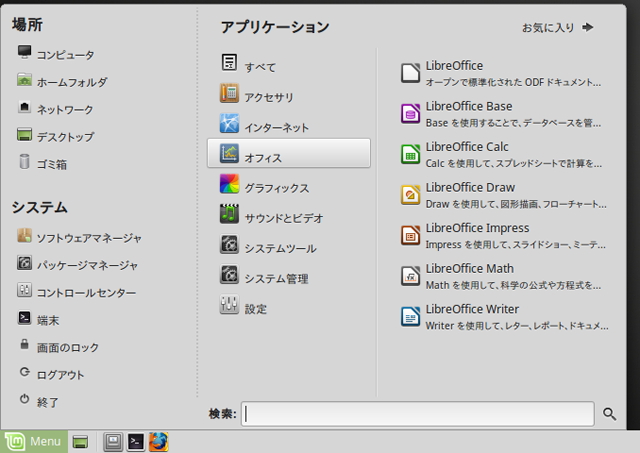Click the LibreOffice Writer description text
Screen dimensions: 640x453
517,326
